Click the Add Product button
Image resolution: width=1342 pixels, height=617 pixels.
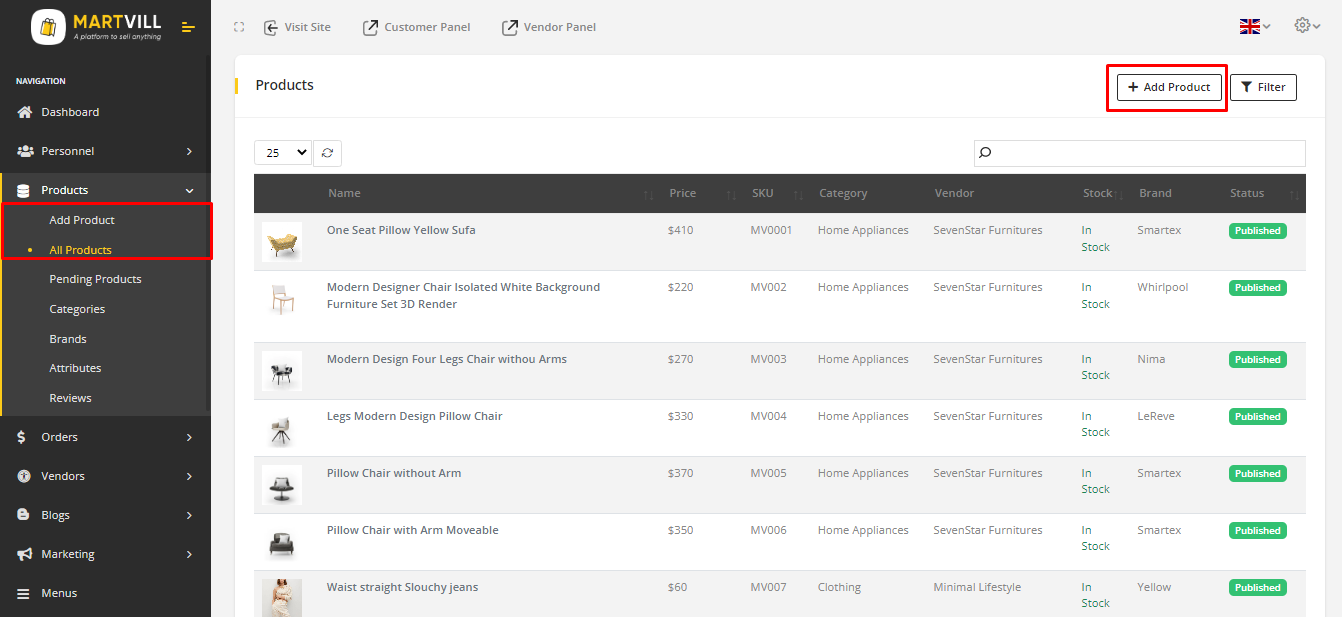[x=1168, y=87]
